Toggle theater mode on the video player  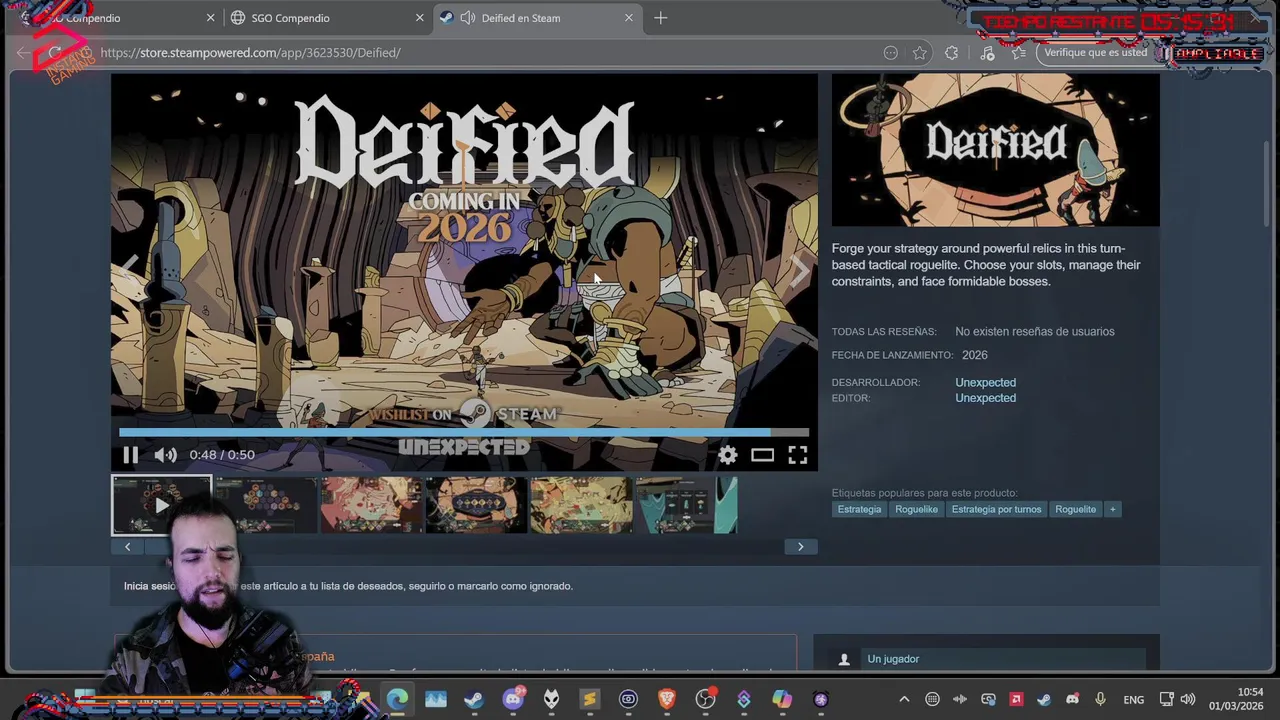pyautogui.click(x=763, y=455)
